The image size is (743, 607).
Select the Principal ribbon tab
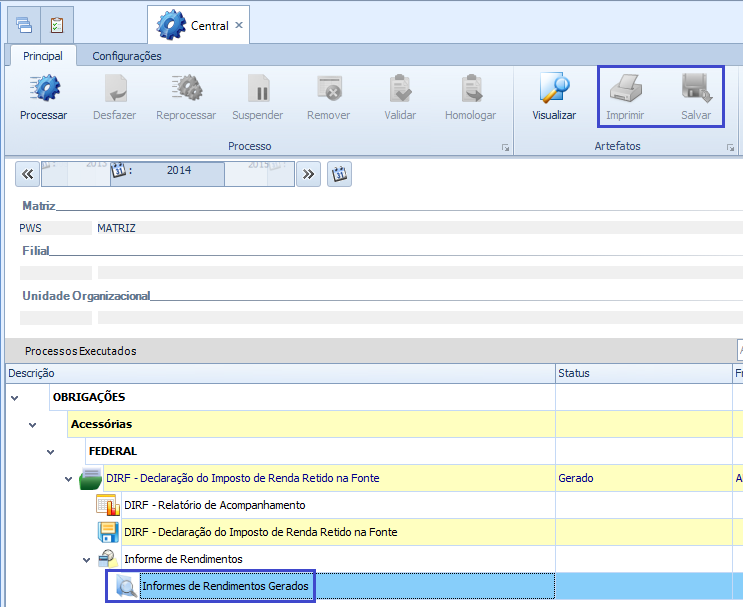coord(43,56)
